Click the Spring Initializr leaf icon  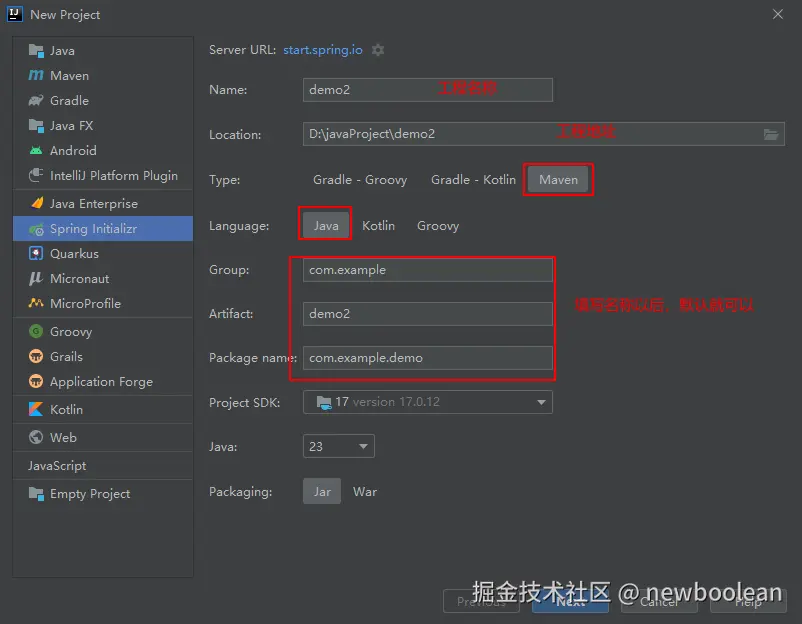coord(36,229)
